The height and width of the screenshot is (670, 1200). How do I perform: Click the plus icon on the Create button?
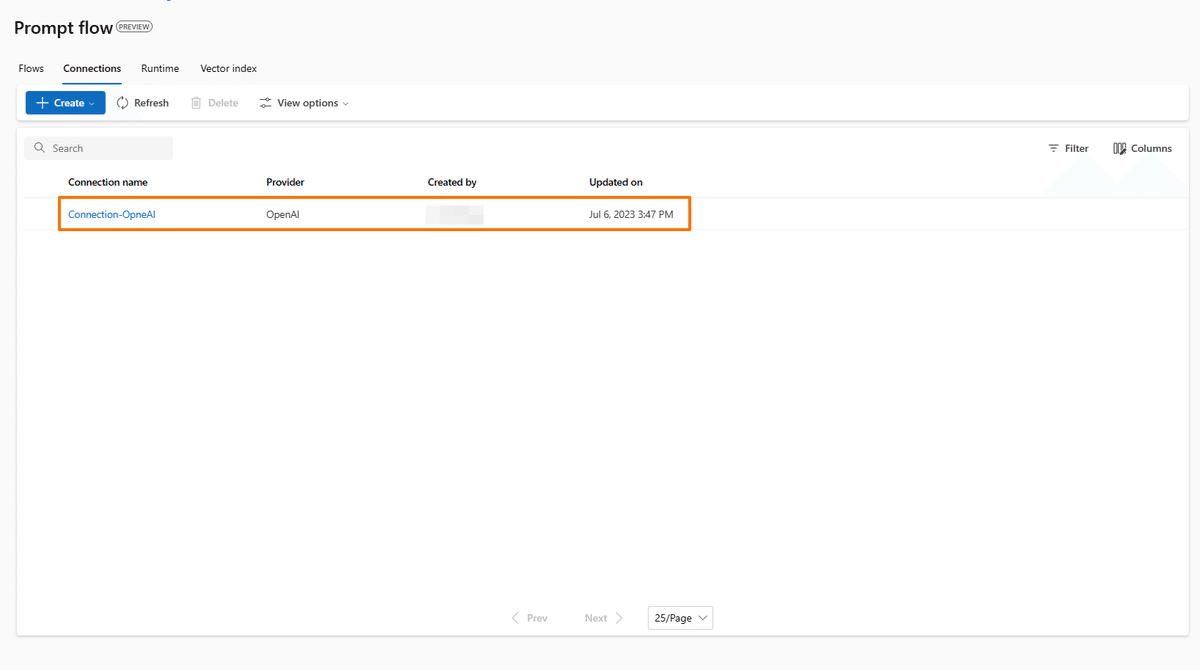click(41, 102)
